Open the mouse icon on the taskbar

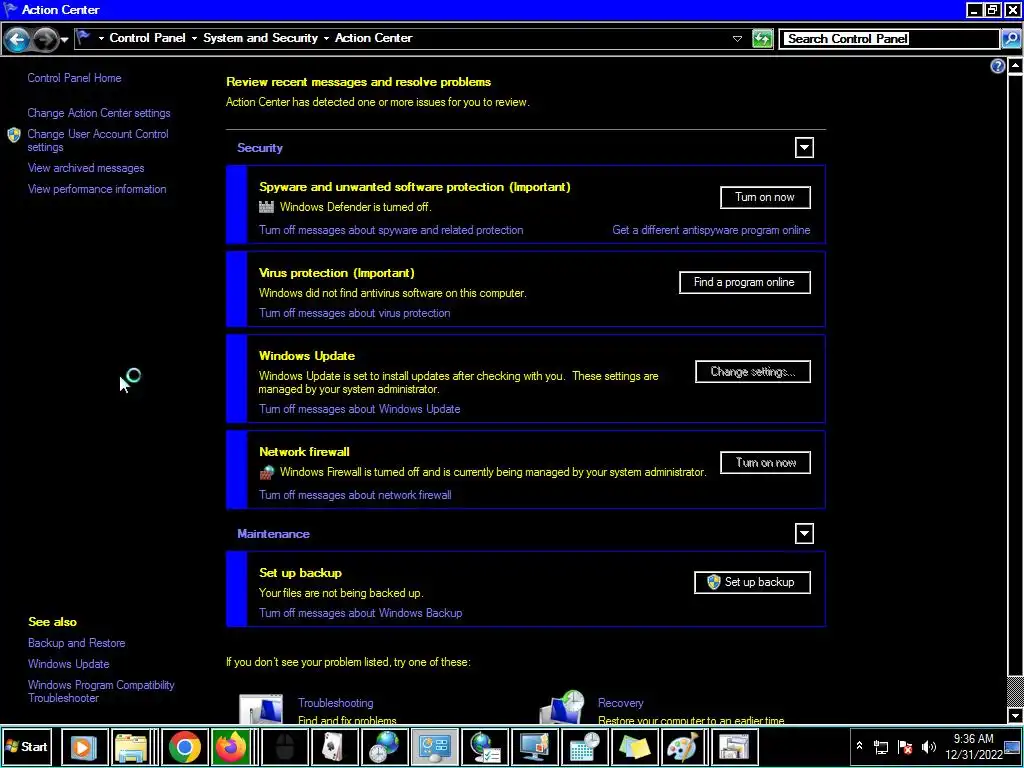285,747
